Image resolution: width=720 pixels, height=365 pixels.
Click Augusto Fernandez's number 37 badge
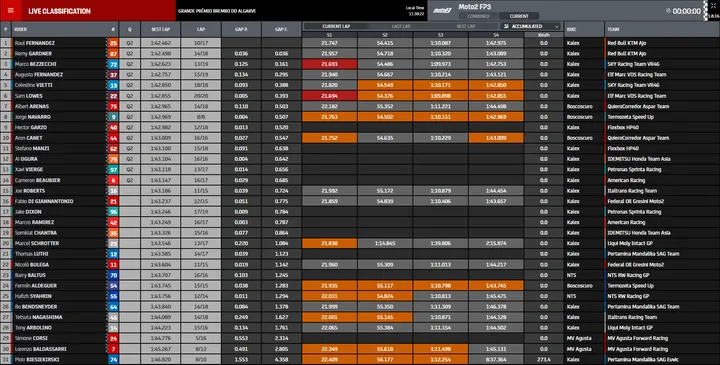(113, 75)
